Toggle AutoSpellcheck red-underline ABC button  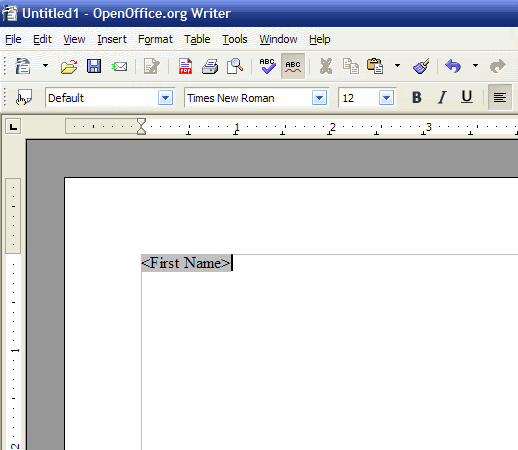(x=293, y=66)
